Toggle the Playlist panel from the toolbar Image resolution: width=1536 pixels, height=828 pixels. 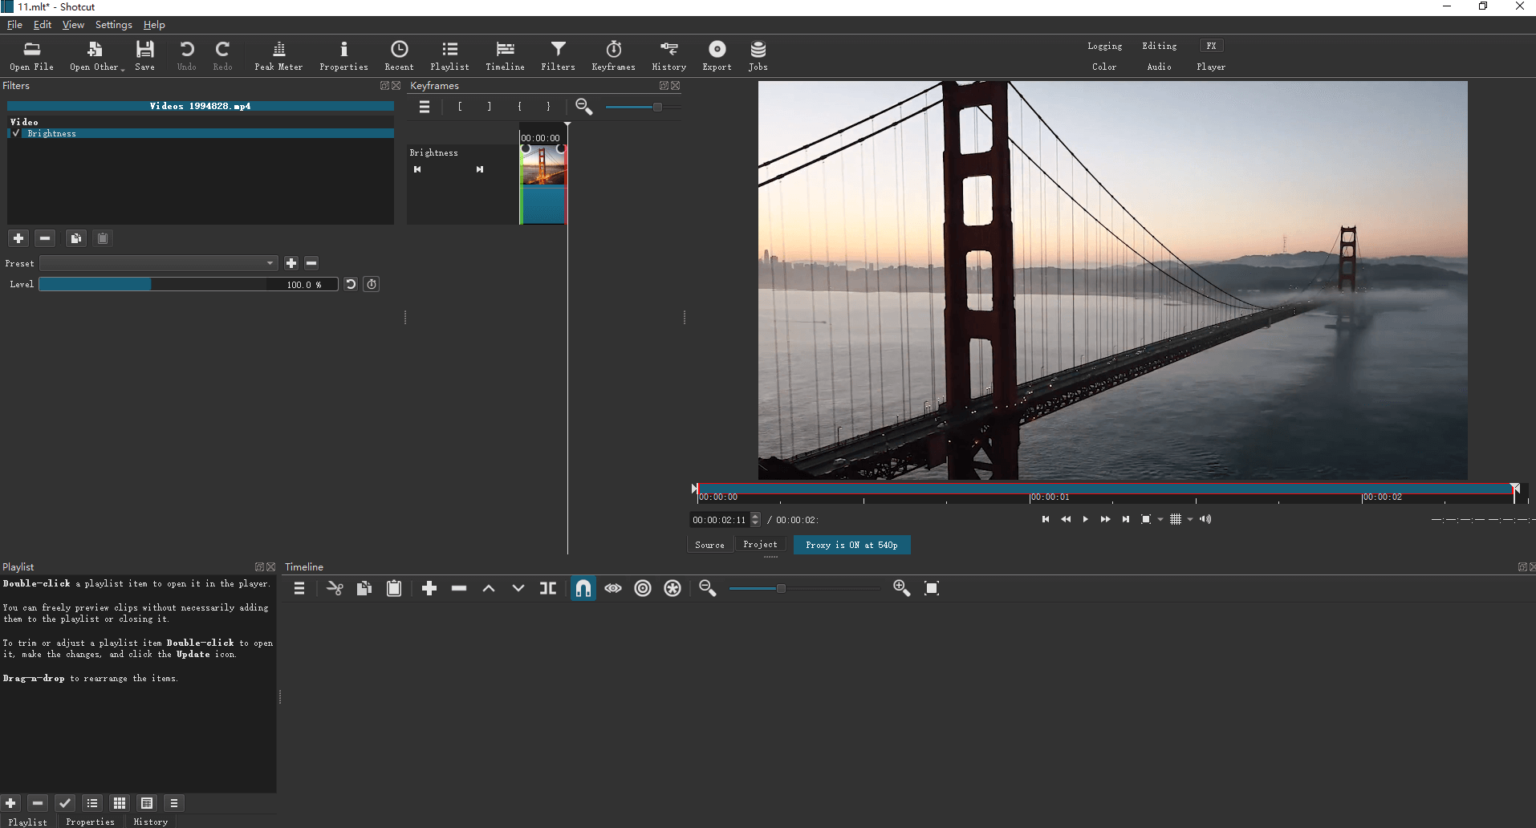[x=449, y=55]
